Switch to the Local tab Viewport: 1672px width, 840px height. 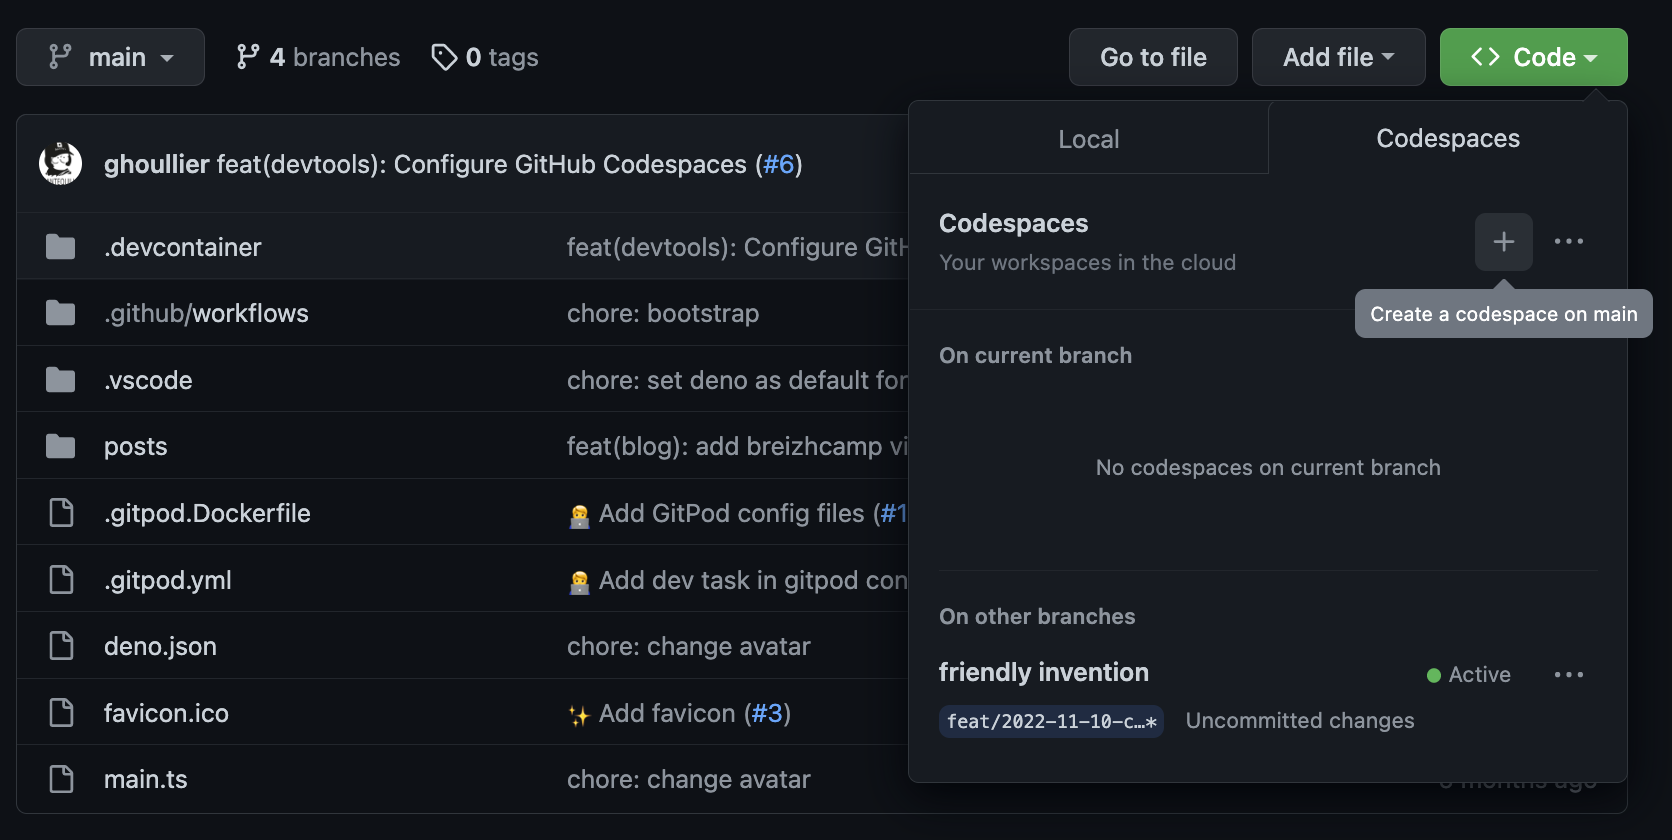coord(1089,139)
